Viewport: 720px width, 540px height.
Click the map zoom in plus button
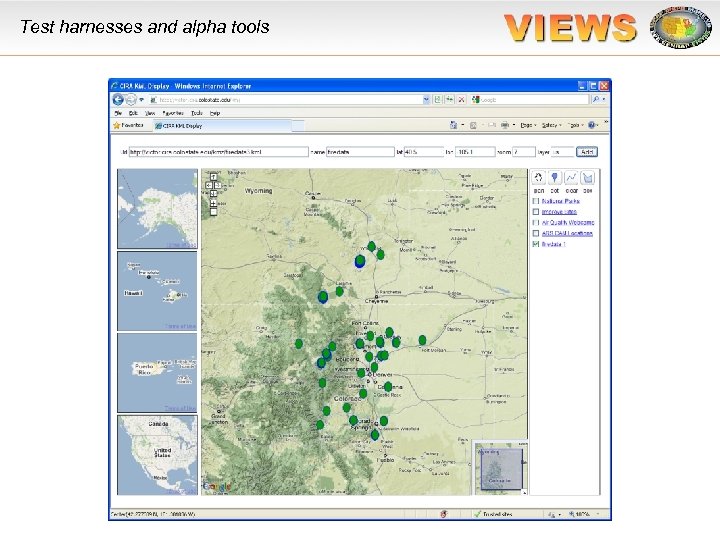pos(213,203)
